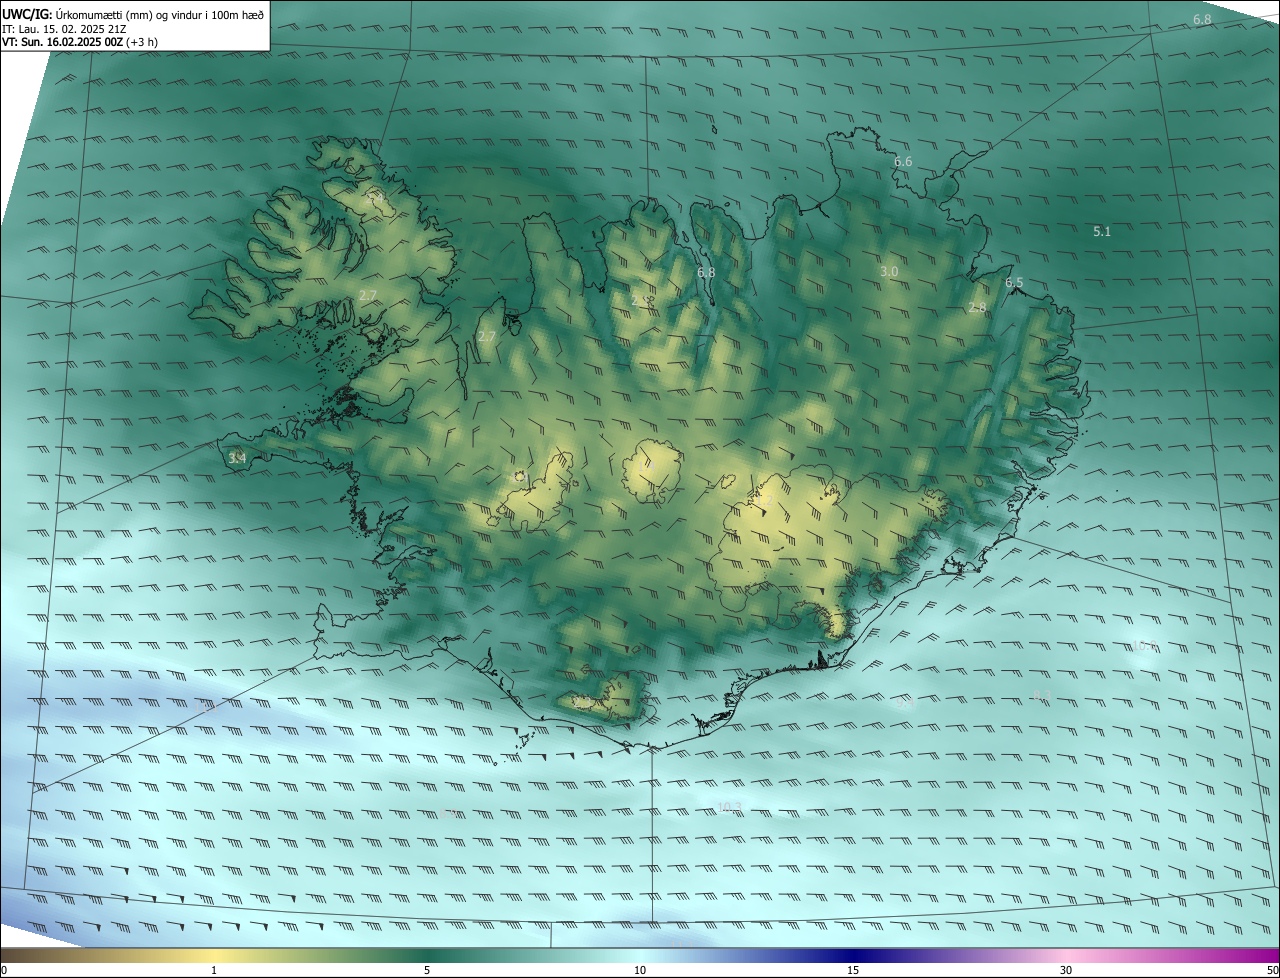Click the 6.6 value label on the map

pos(903,162)
